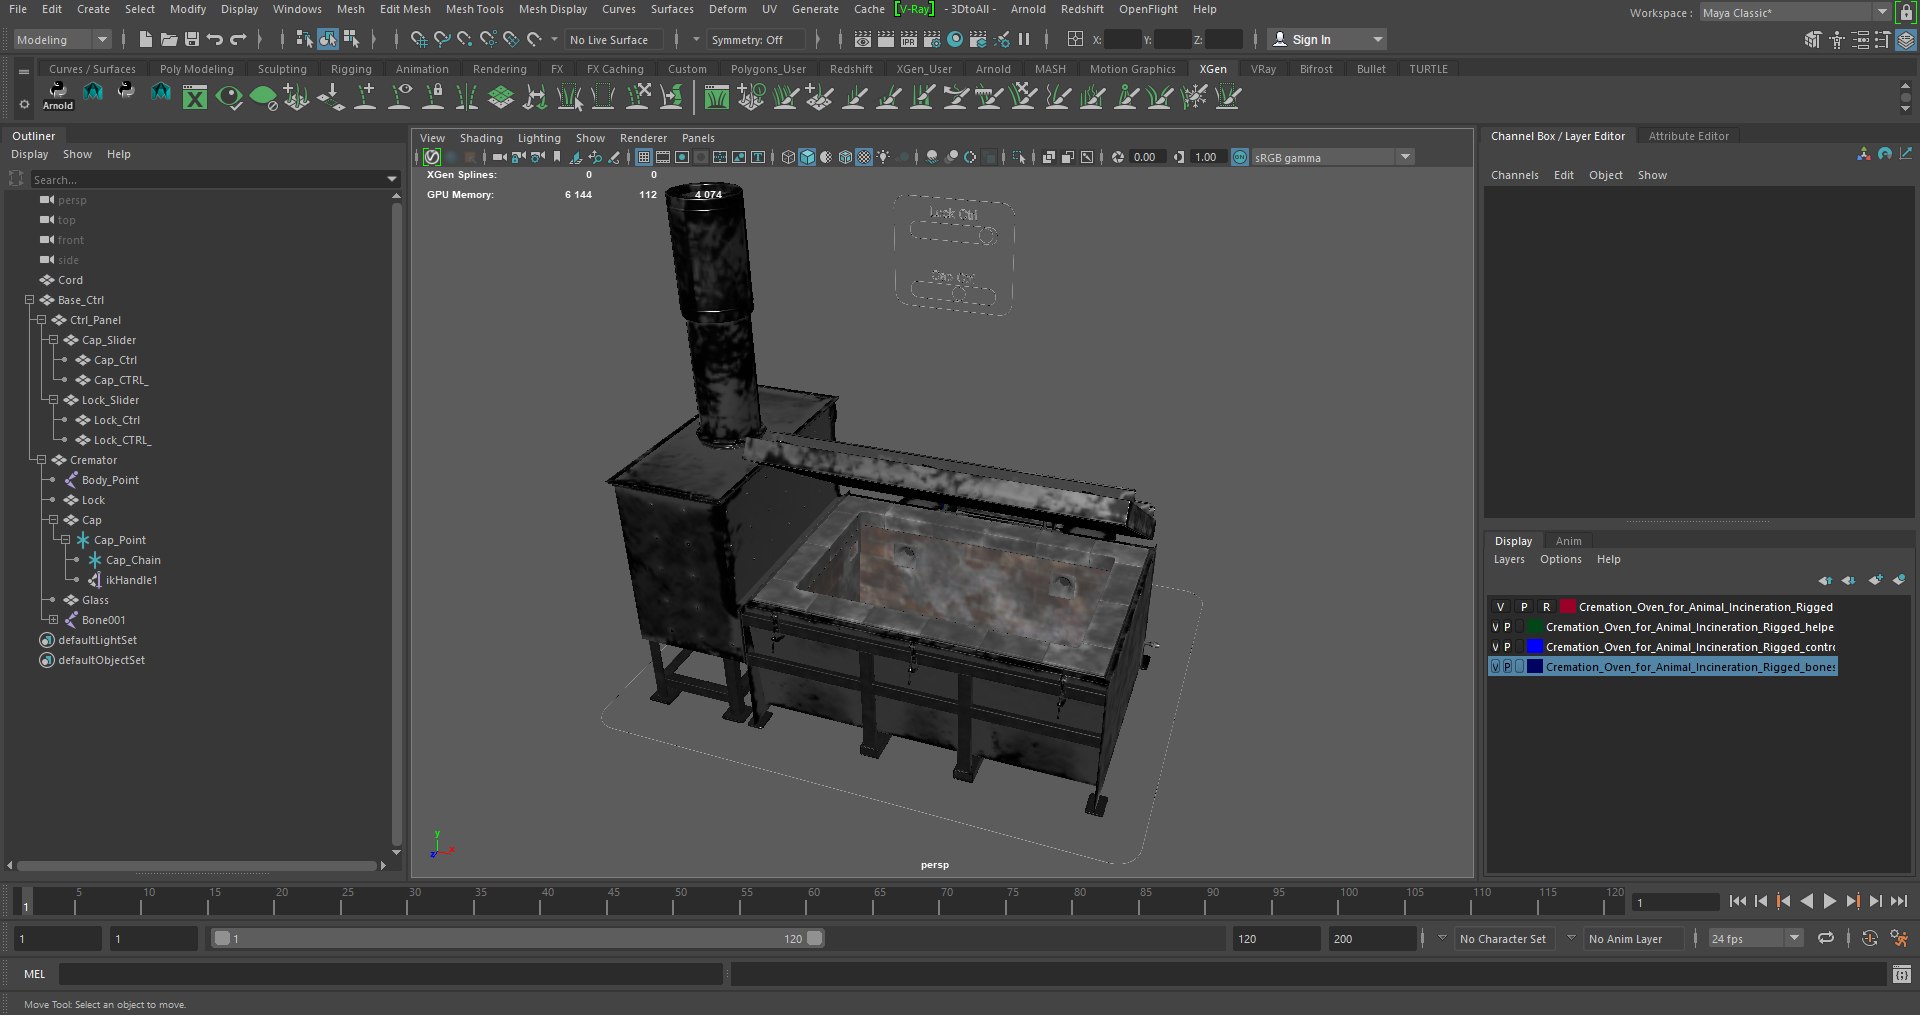The width and height of the screenshot is (1920, 1015).
Task: Click create new empty layer icon
Action: point(1875,580)
